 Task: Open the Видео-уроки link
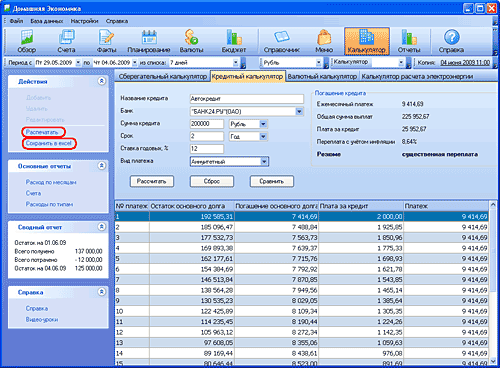point(42,319)
